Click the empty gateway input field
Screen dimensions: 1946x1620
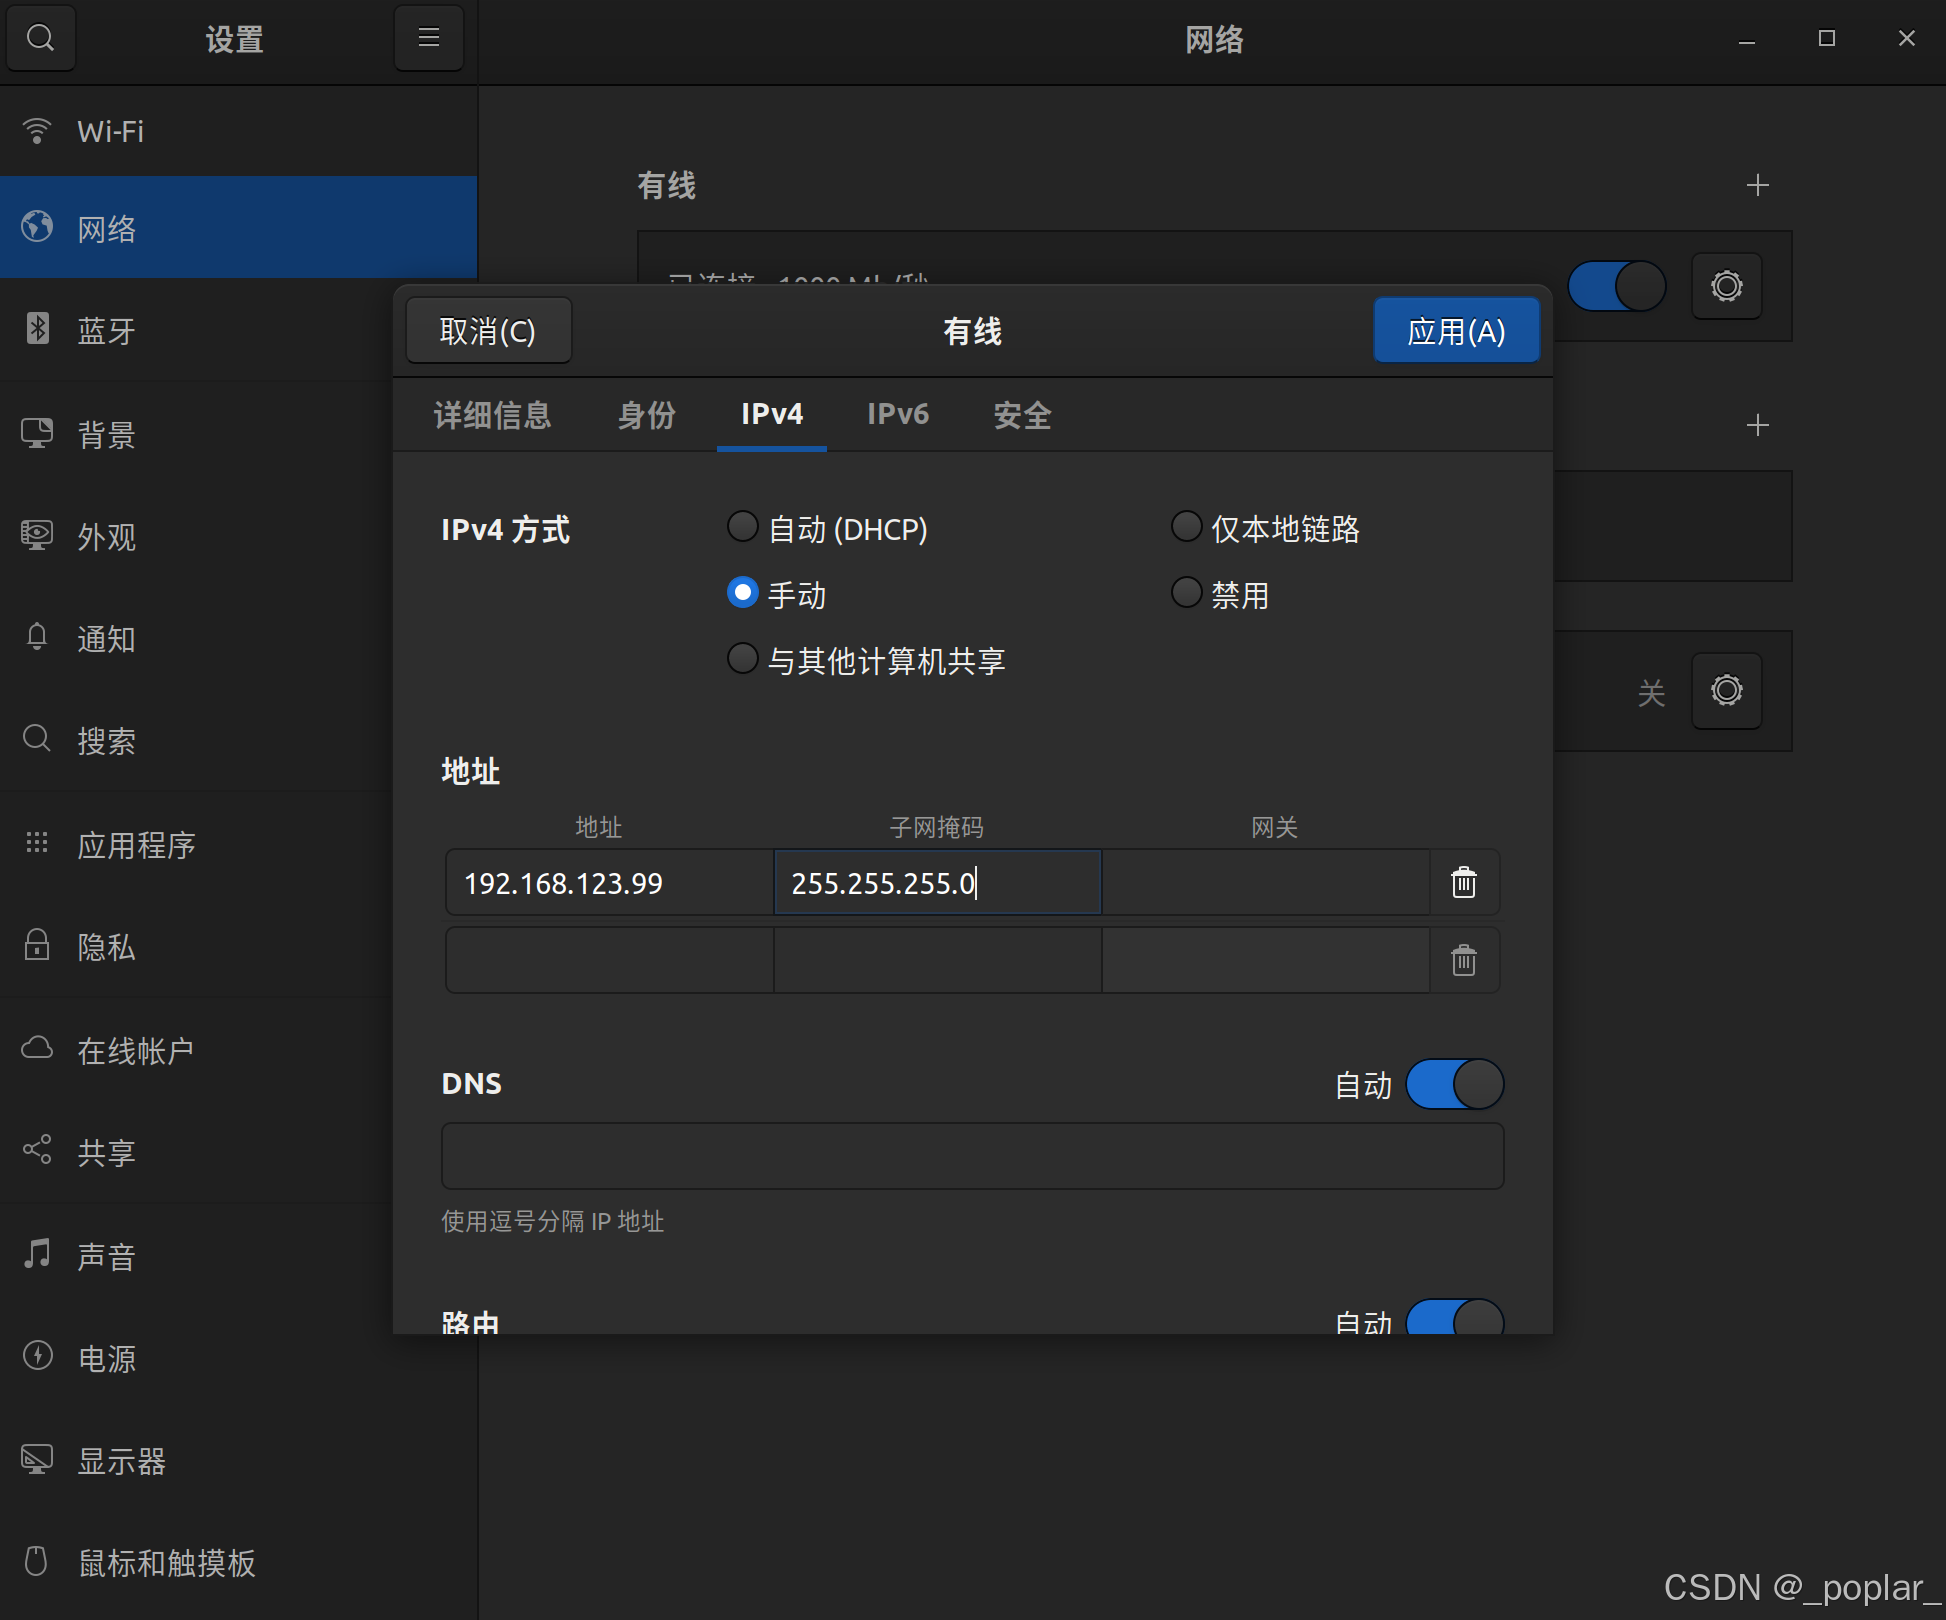coord(1265,883)
